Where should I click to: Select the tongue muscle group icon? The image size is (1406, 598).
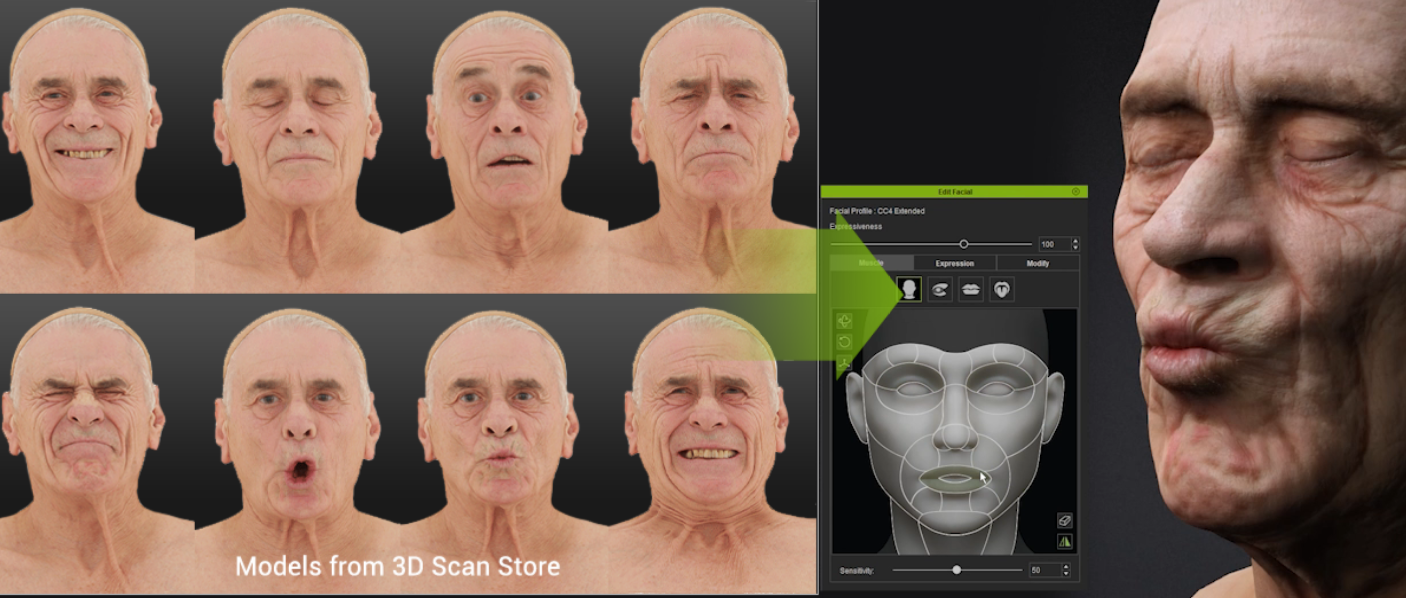pyautogui.click(x=1002, y=289)
